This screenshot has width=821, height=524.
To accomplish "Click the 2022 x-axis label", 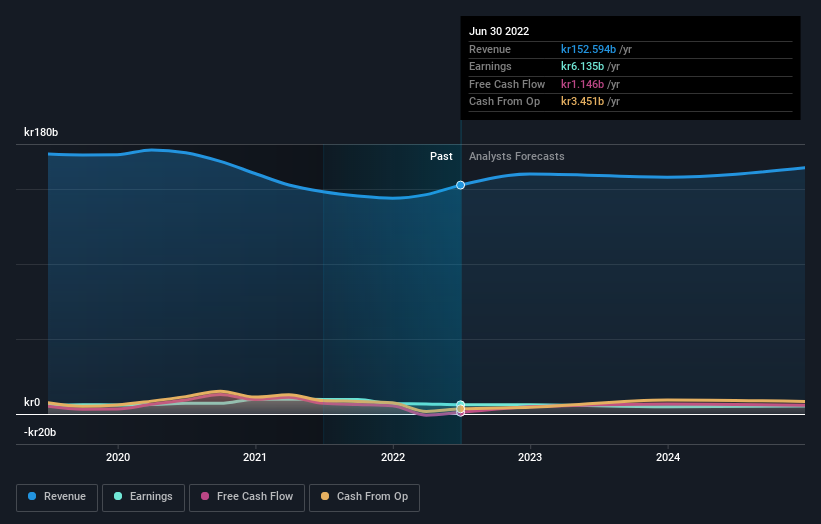I will (x=393, y=457).
